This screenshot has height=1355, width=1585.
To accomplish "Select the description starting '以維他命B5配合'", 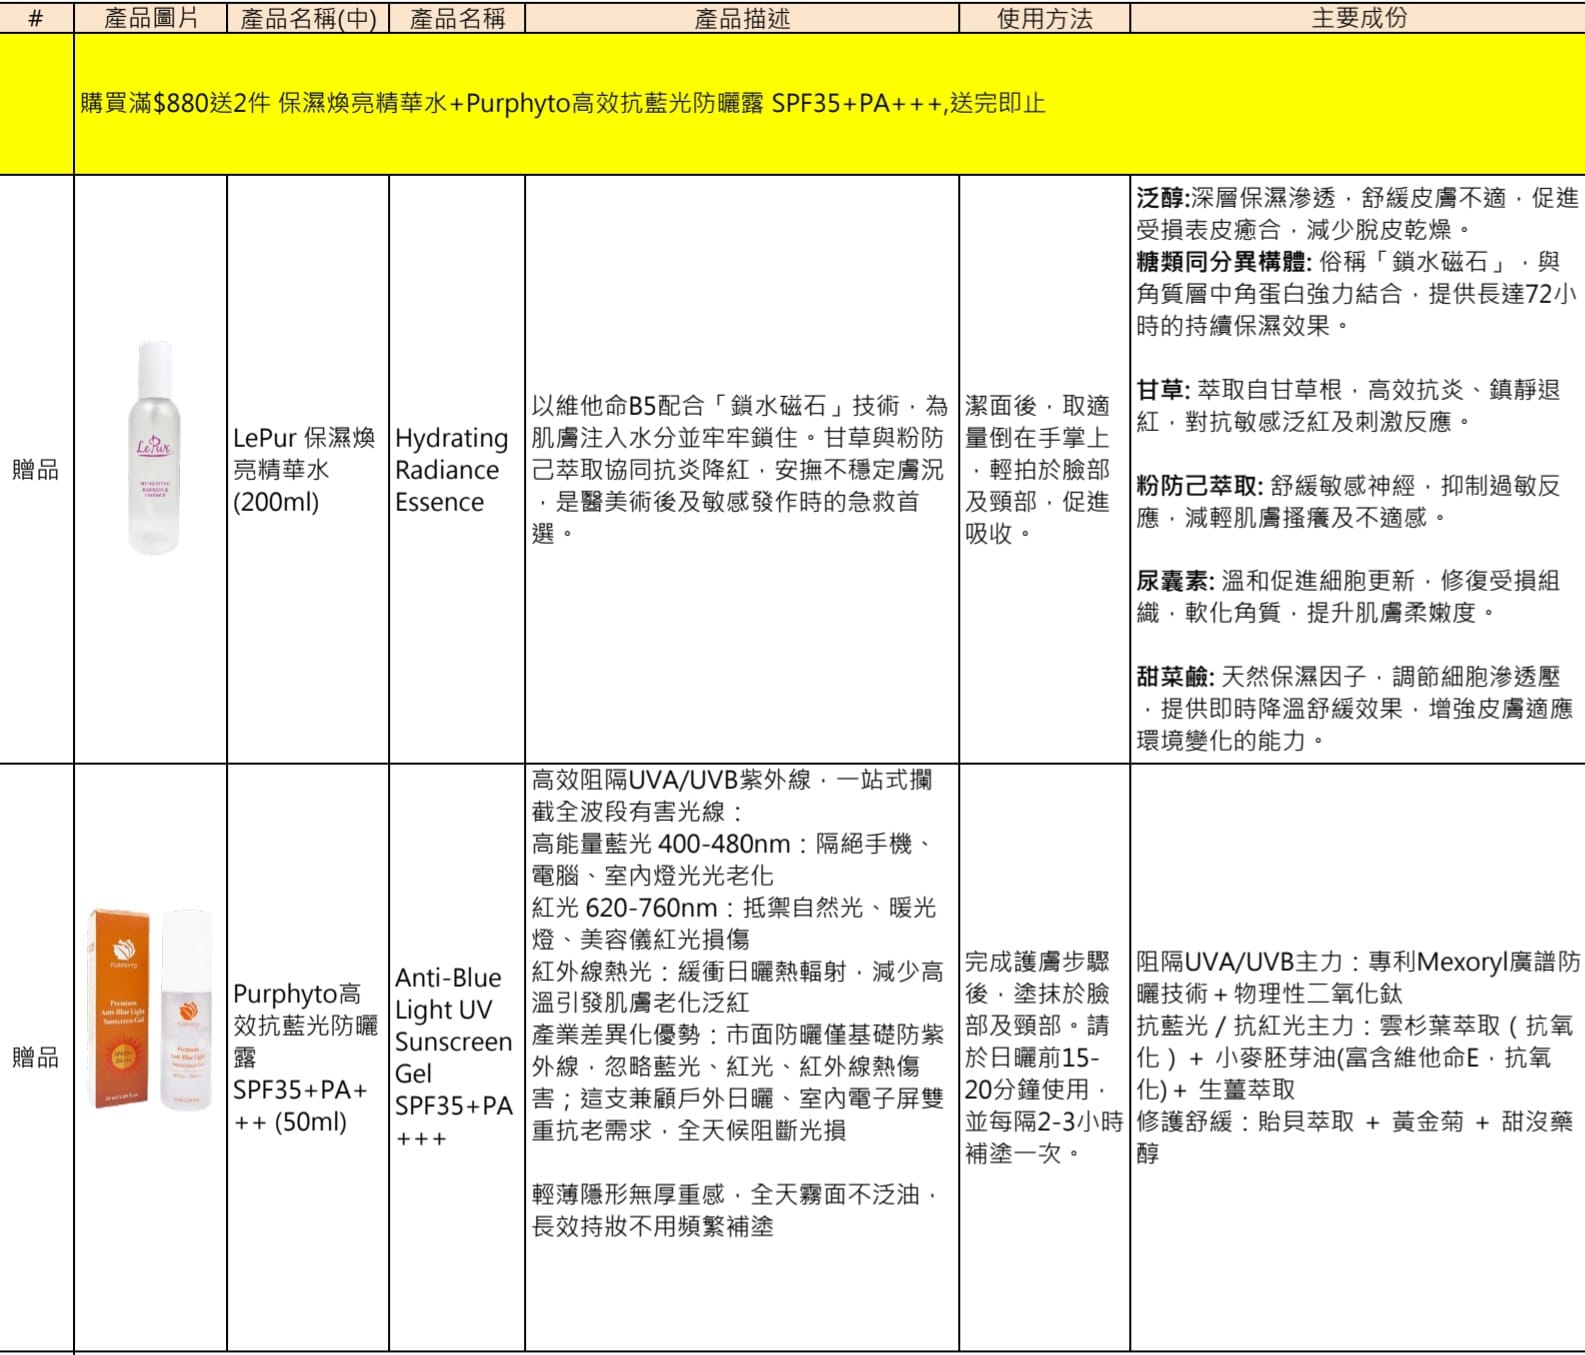I will pyautogui.click(x=742, y=469).
